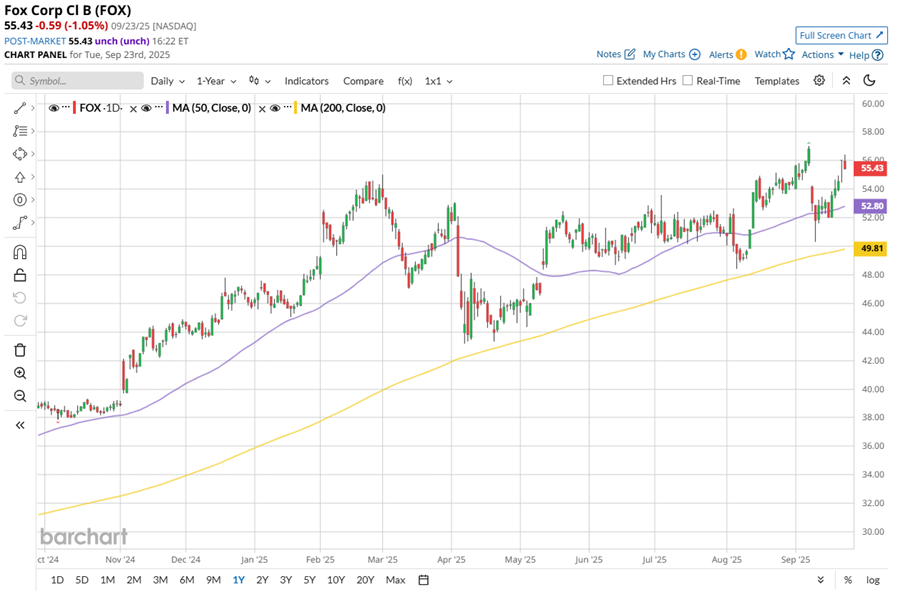Click the My Charts link

[x=664, y=54]
